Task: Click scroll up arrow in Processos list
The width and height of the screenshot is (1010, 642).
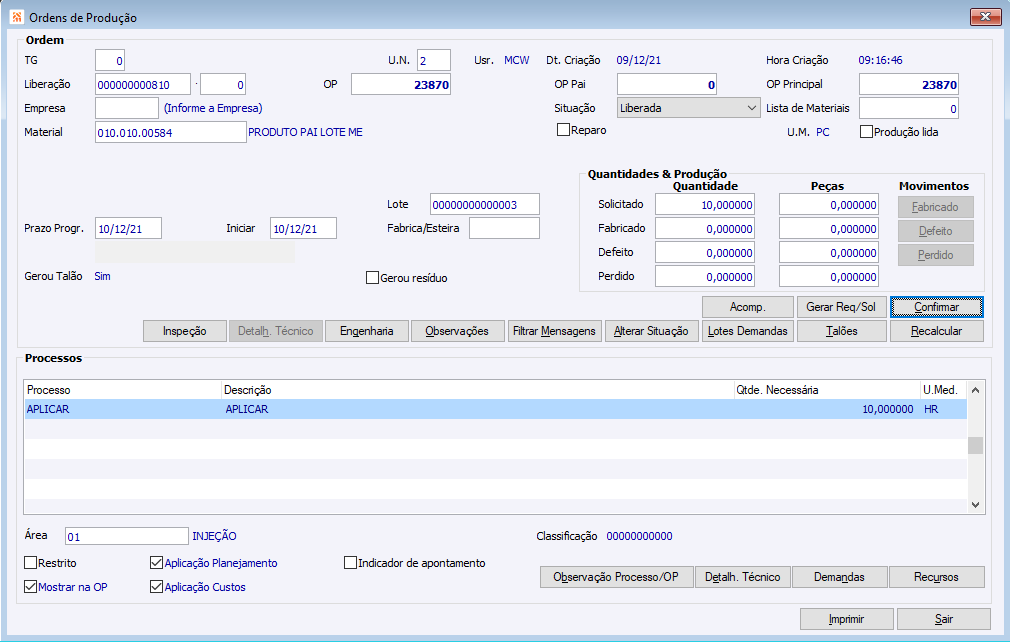Action: click(975, 390)
